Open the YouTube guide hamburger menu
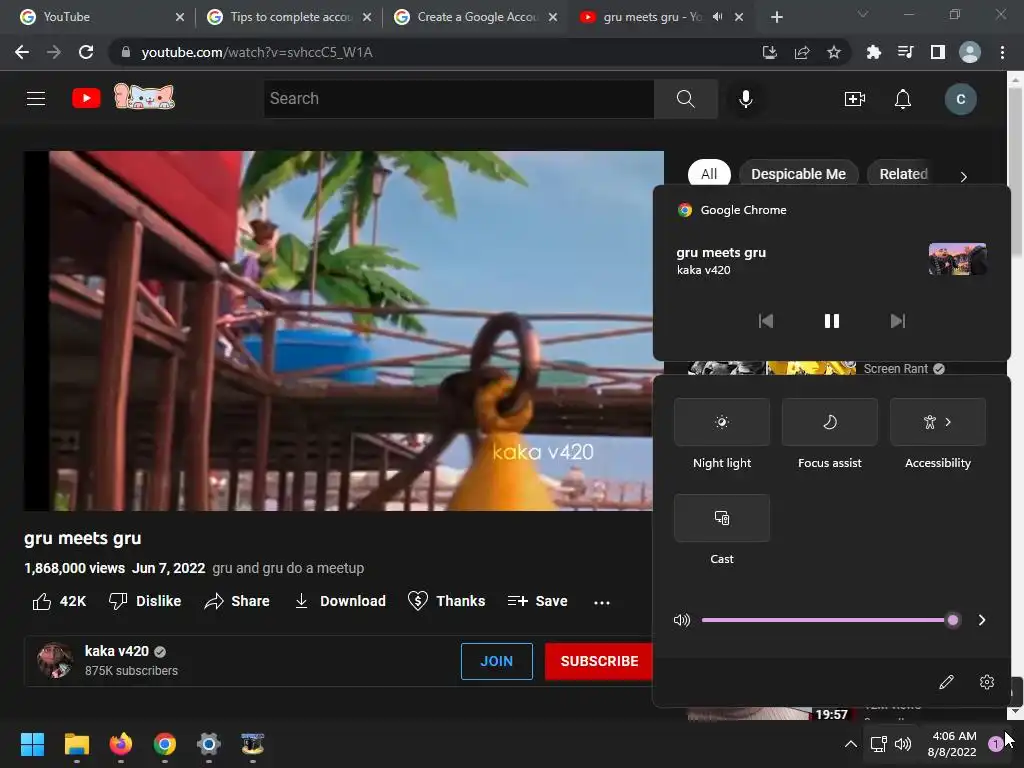This screenshot has height=768, width=1024. click(x=36, y=99)
